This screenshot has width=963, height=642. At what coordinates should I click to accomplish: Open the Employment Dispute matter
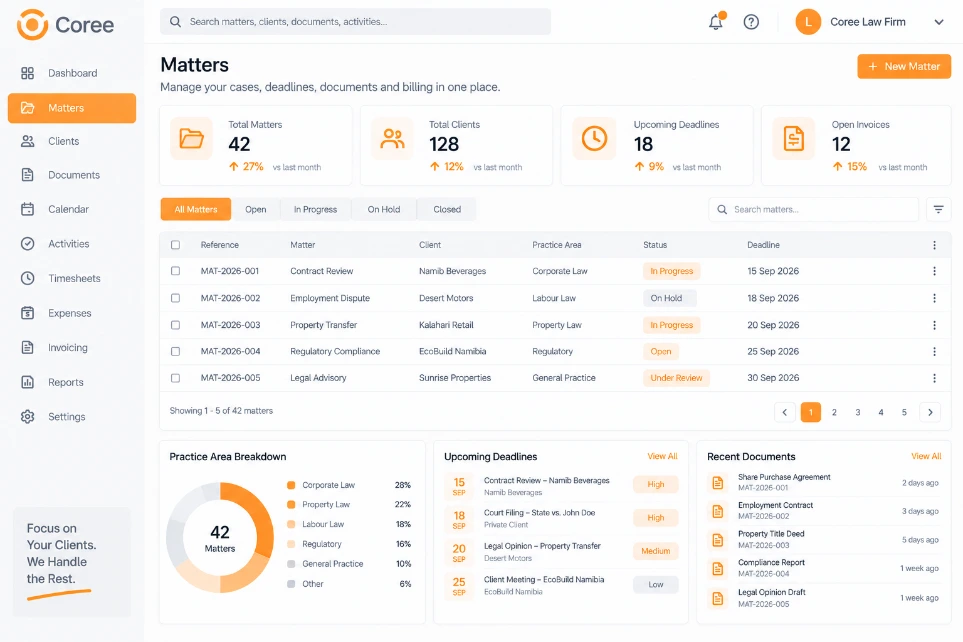(330, 298)
